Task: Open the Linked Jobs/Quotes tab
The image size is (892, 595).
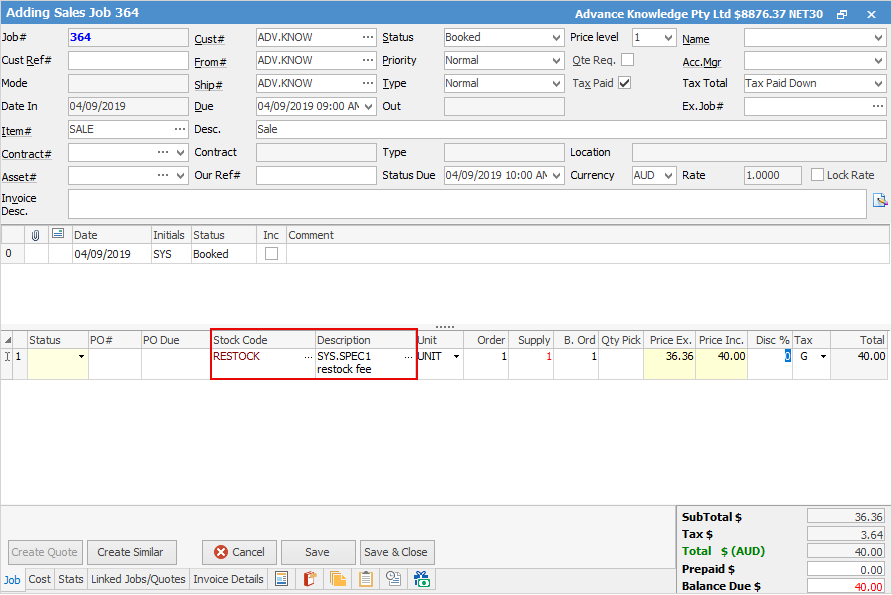Action: click(x=138, y=579)
